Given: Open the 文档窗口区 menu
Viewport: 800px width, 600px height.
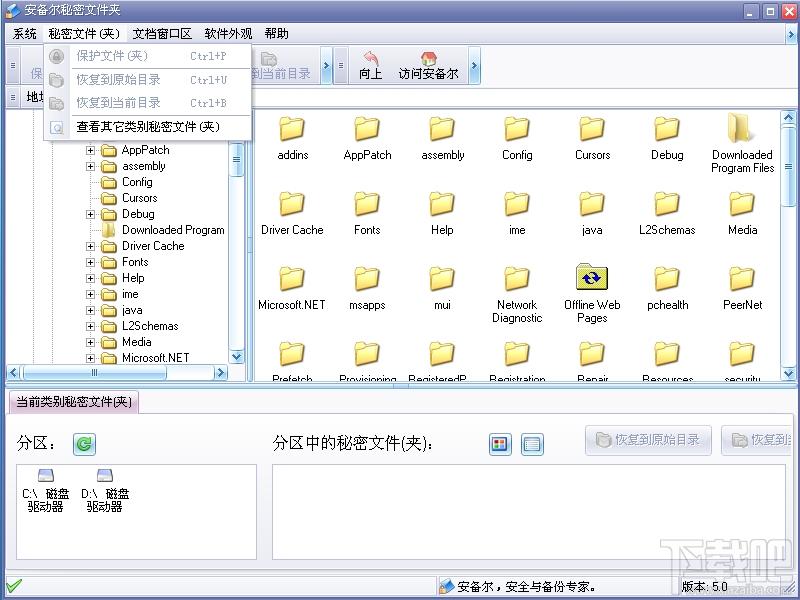Looking at the screenshot, I should click(162, 34).
